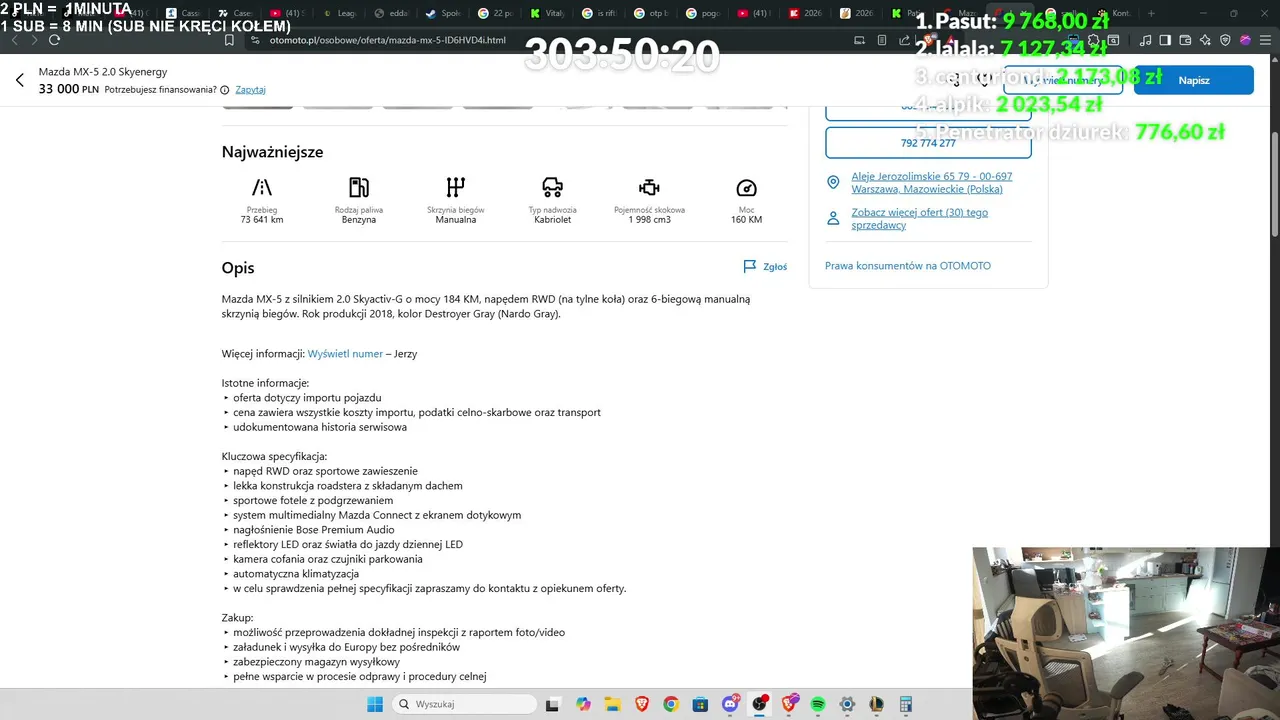
Task: Open Copilot from the taskbar
Action: pyautogui.click(x=583, y=704)
